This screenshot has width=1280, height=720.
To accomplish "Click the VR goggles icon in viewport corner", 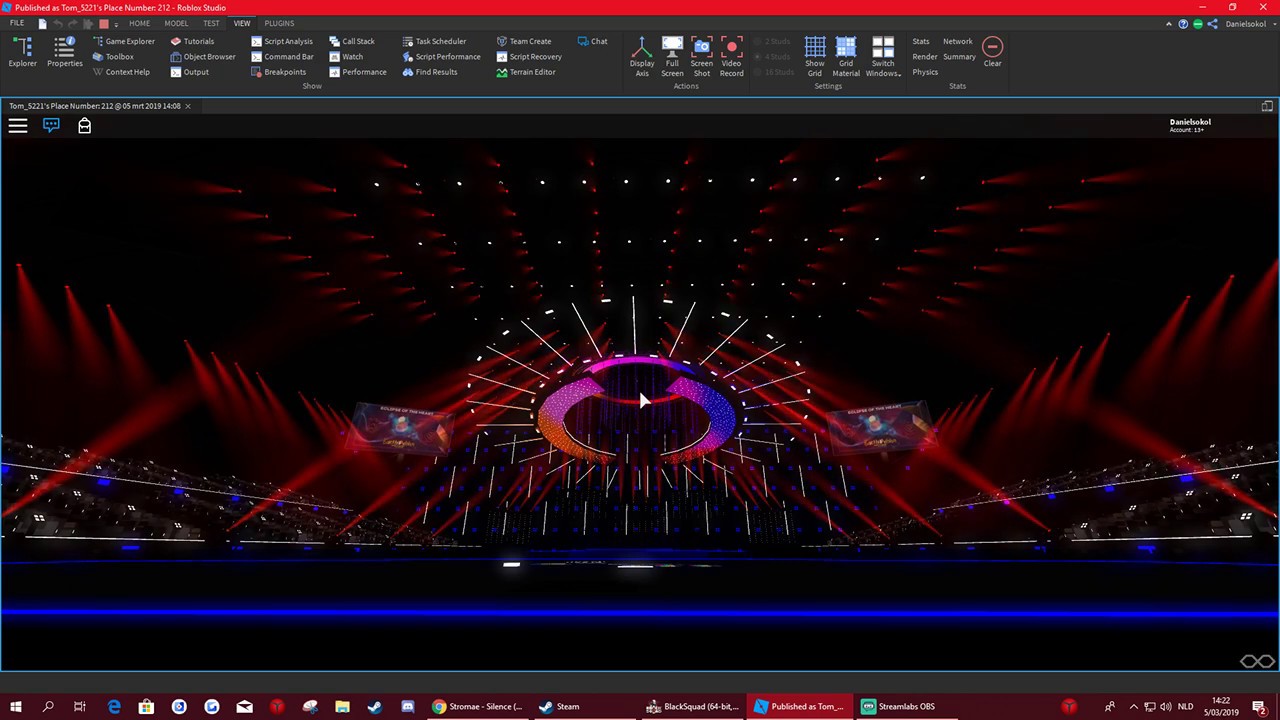I will pos(1258,661).
